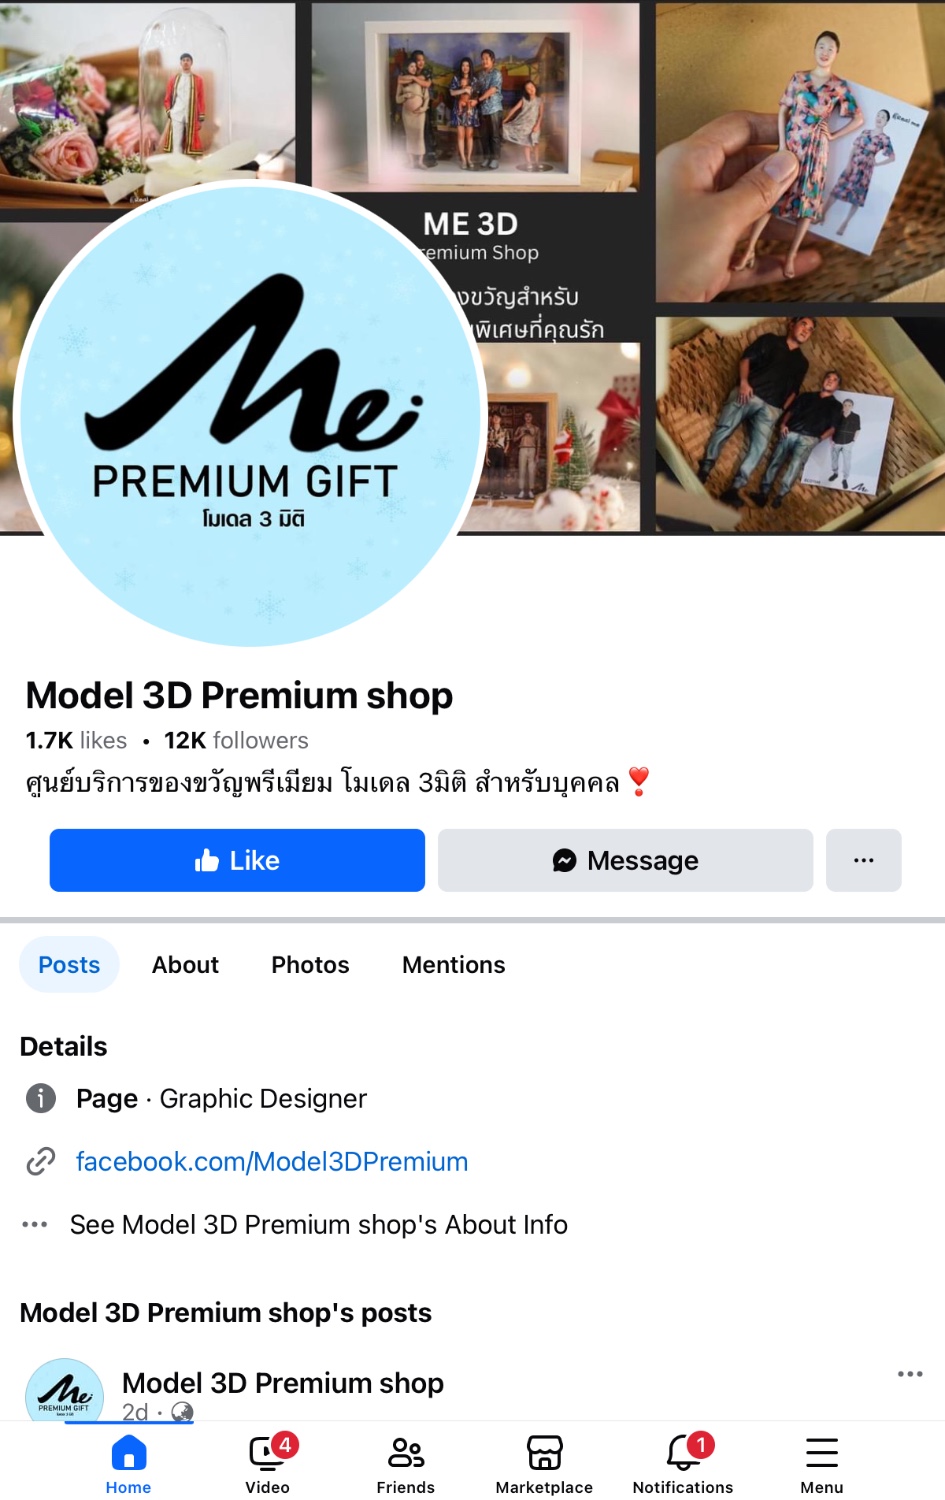Image resolution: width=945 pixels, height=1500 pixels.
Task: Open the Home tab icon
Action: (x=128, y=1452)
